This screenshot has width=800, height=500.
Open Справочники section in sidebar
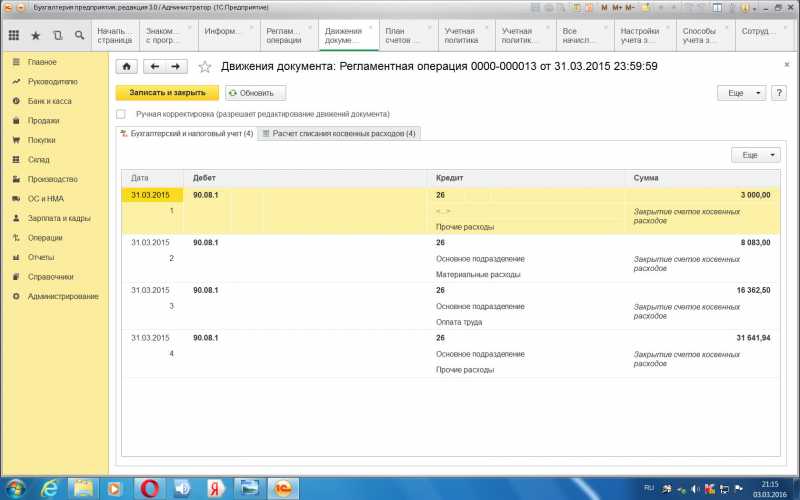[51, 277]
